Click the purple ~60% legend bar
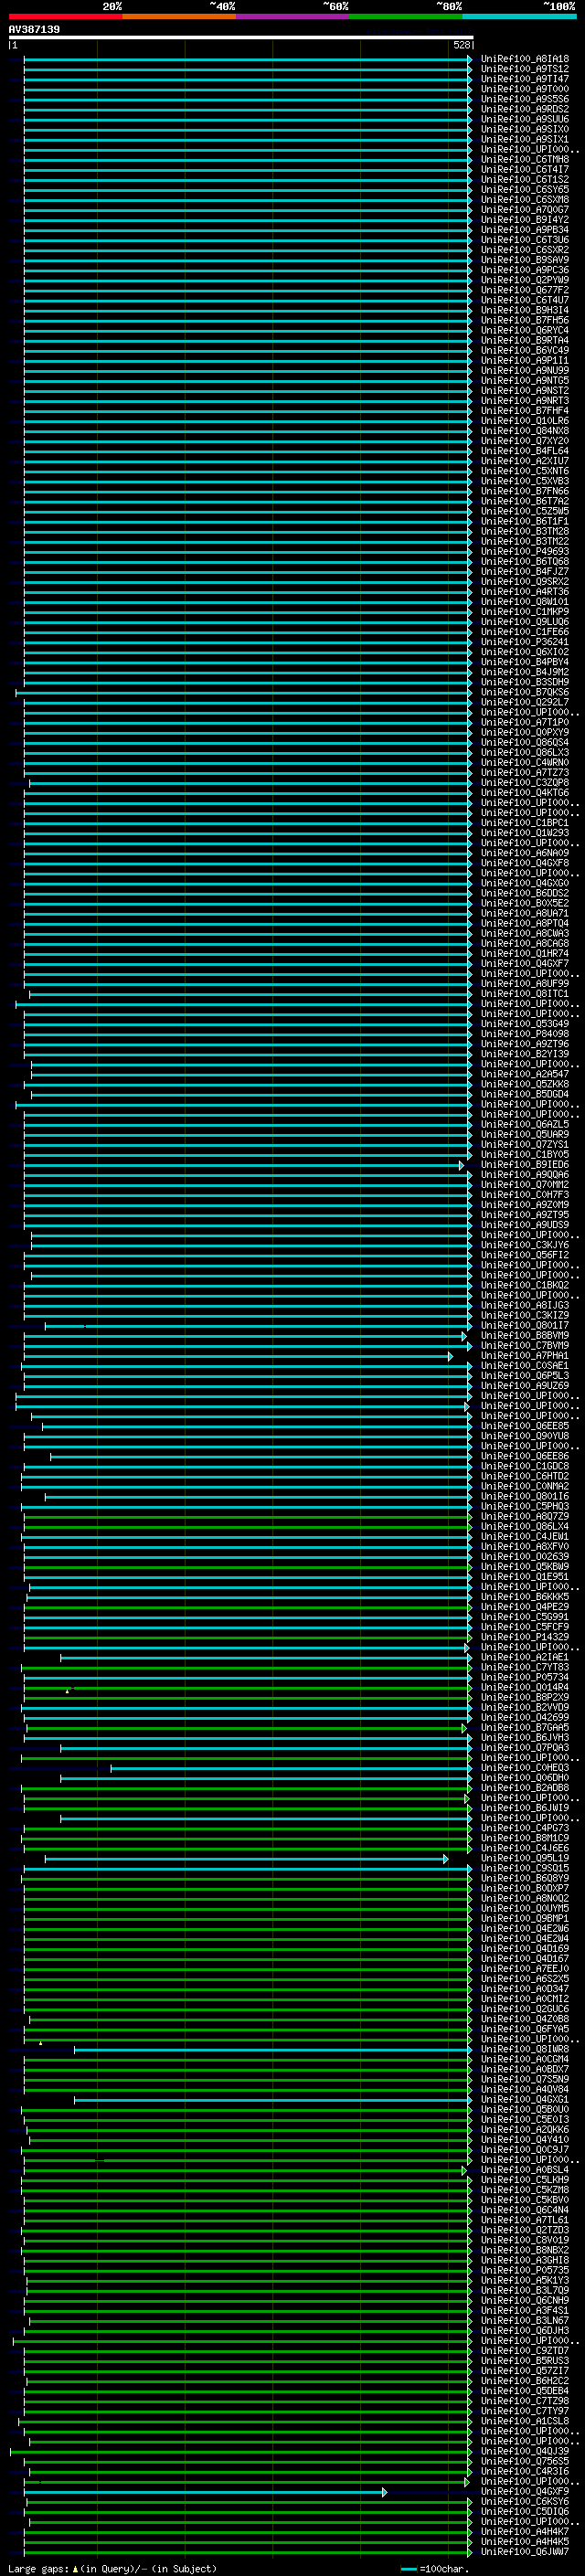 click(293, 16)
